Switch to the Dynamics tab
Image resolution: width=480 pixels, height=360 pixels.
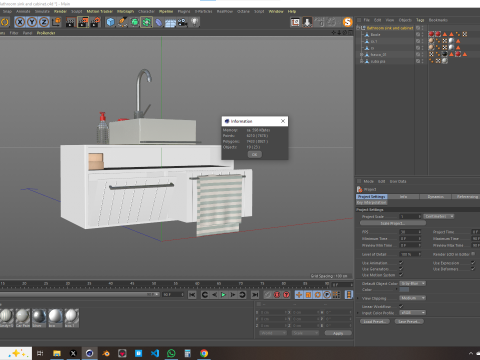coord(436,197)
